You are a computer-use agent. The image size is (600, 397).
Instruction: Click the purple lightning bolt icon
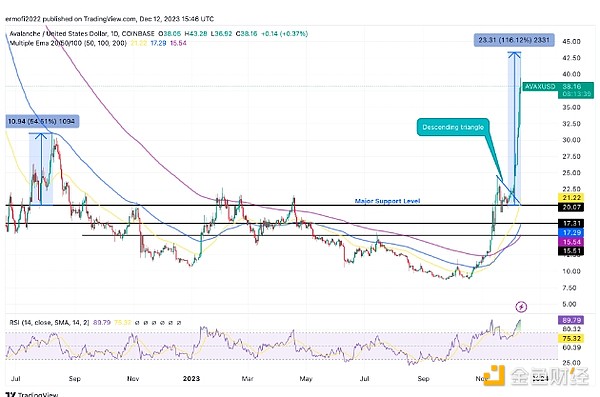[521, 307]
